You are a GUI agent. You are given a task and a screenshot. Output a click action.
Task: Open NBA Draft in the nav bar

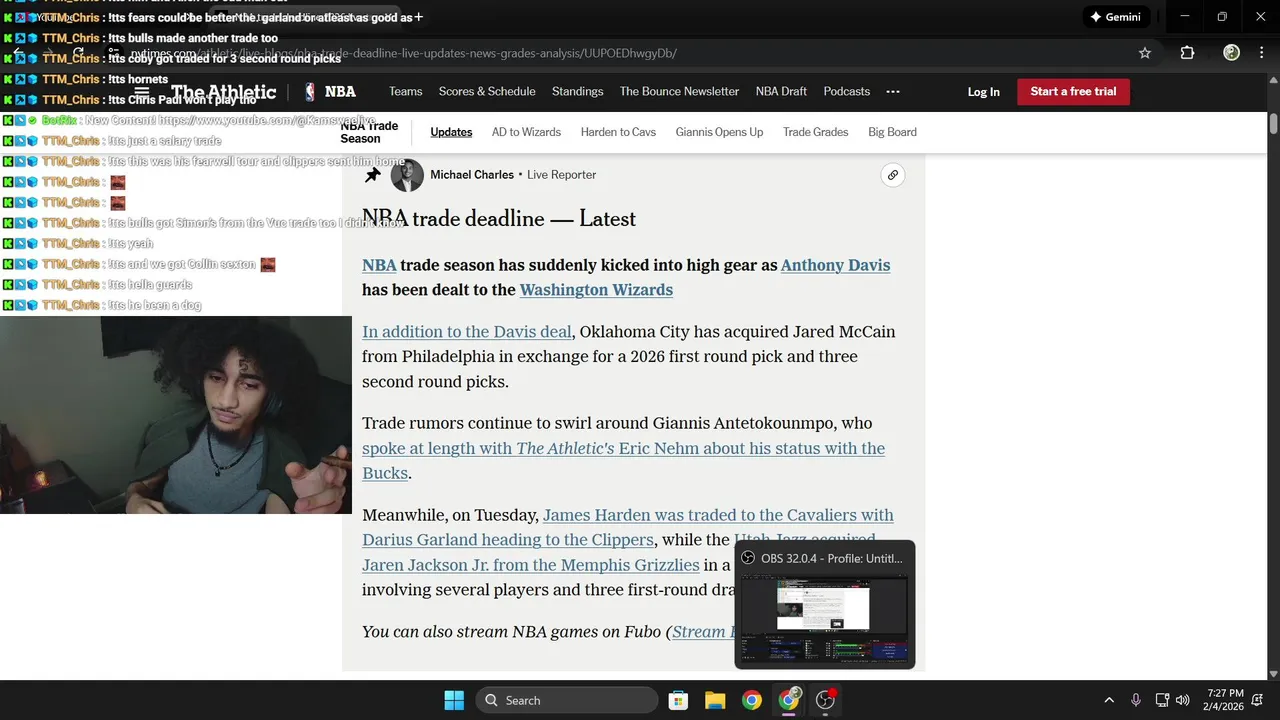(781, 91)
